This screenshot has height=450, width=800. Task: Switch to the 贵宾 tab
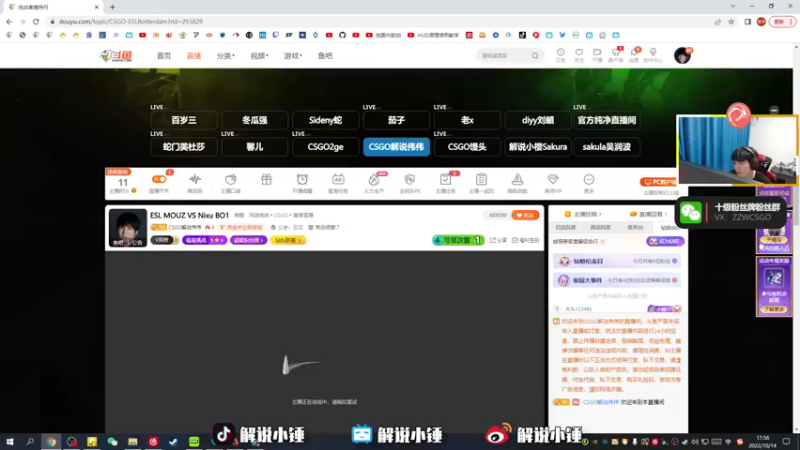[635, 228]
